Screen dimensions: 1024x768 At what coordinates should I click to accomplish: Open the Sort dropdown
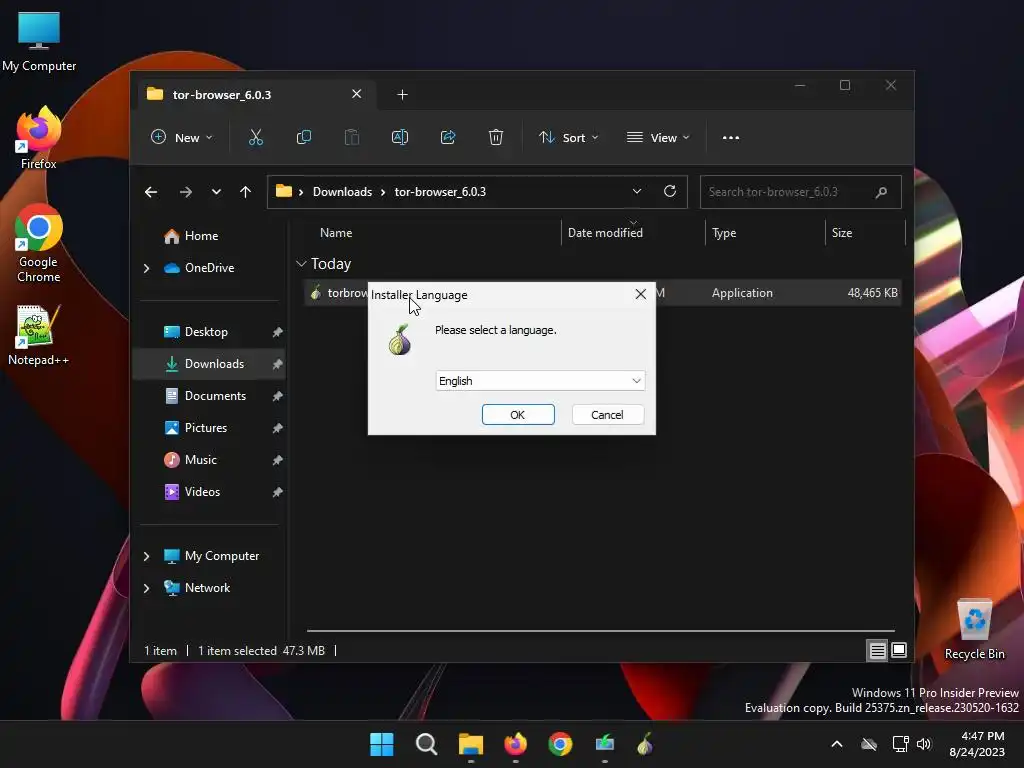pyautogui.click(x=568, y=138)
